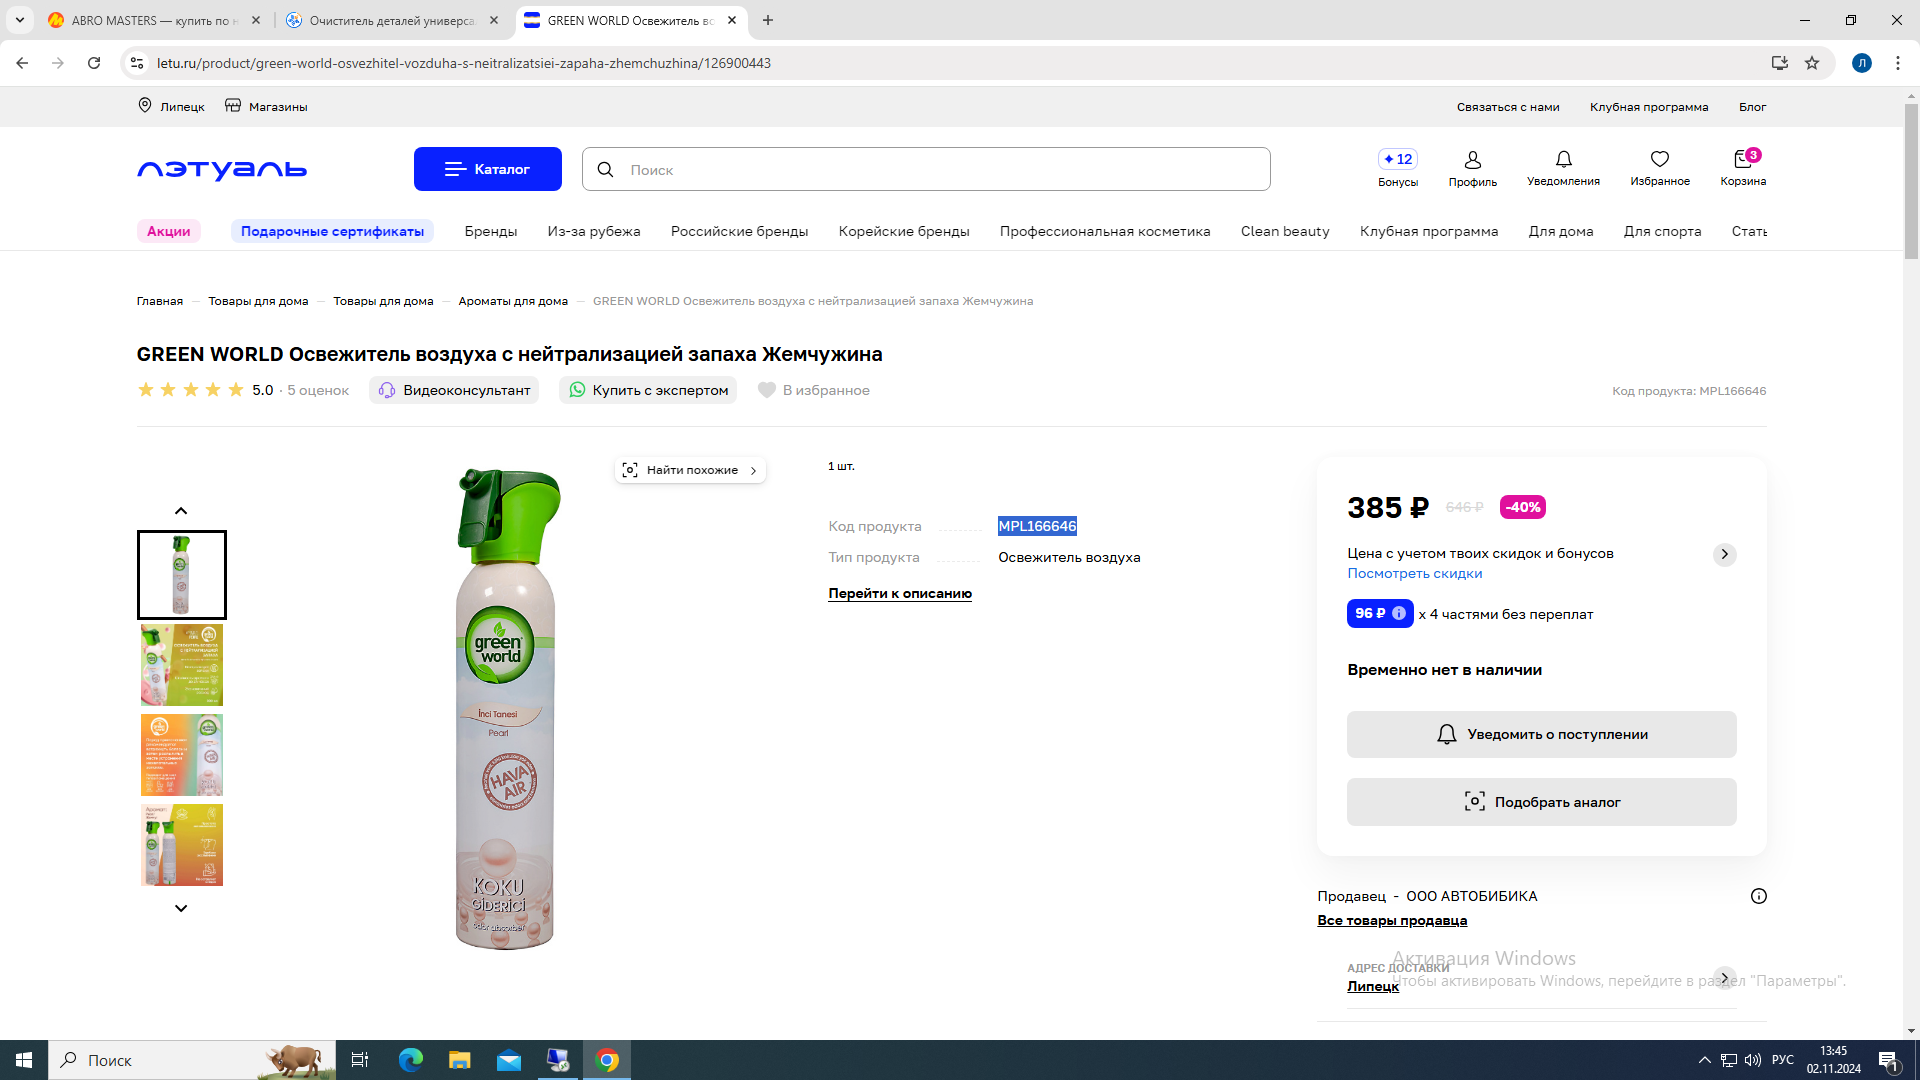Open Mail app from the taskbar
This screenshot has height=1080, width=1920.
(509, 1060)
